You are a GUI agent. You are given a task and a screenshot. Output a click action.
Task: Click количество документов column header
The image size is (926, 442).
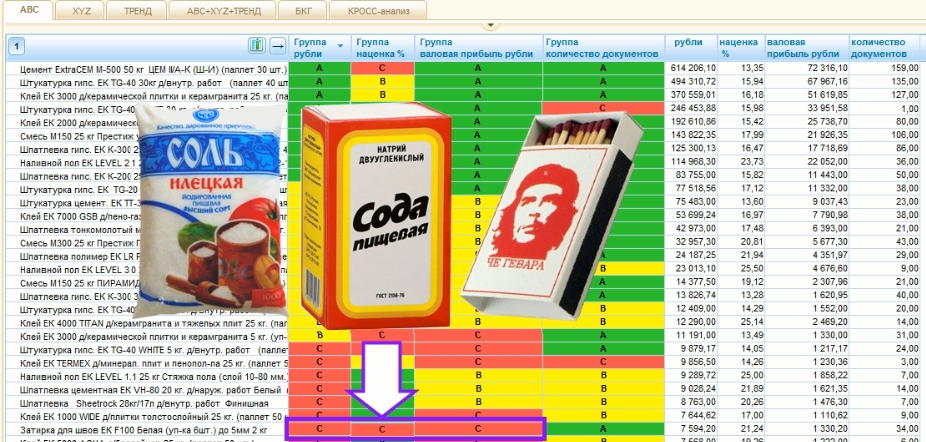coord(884,48)
